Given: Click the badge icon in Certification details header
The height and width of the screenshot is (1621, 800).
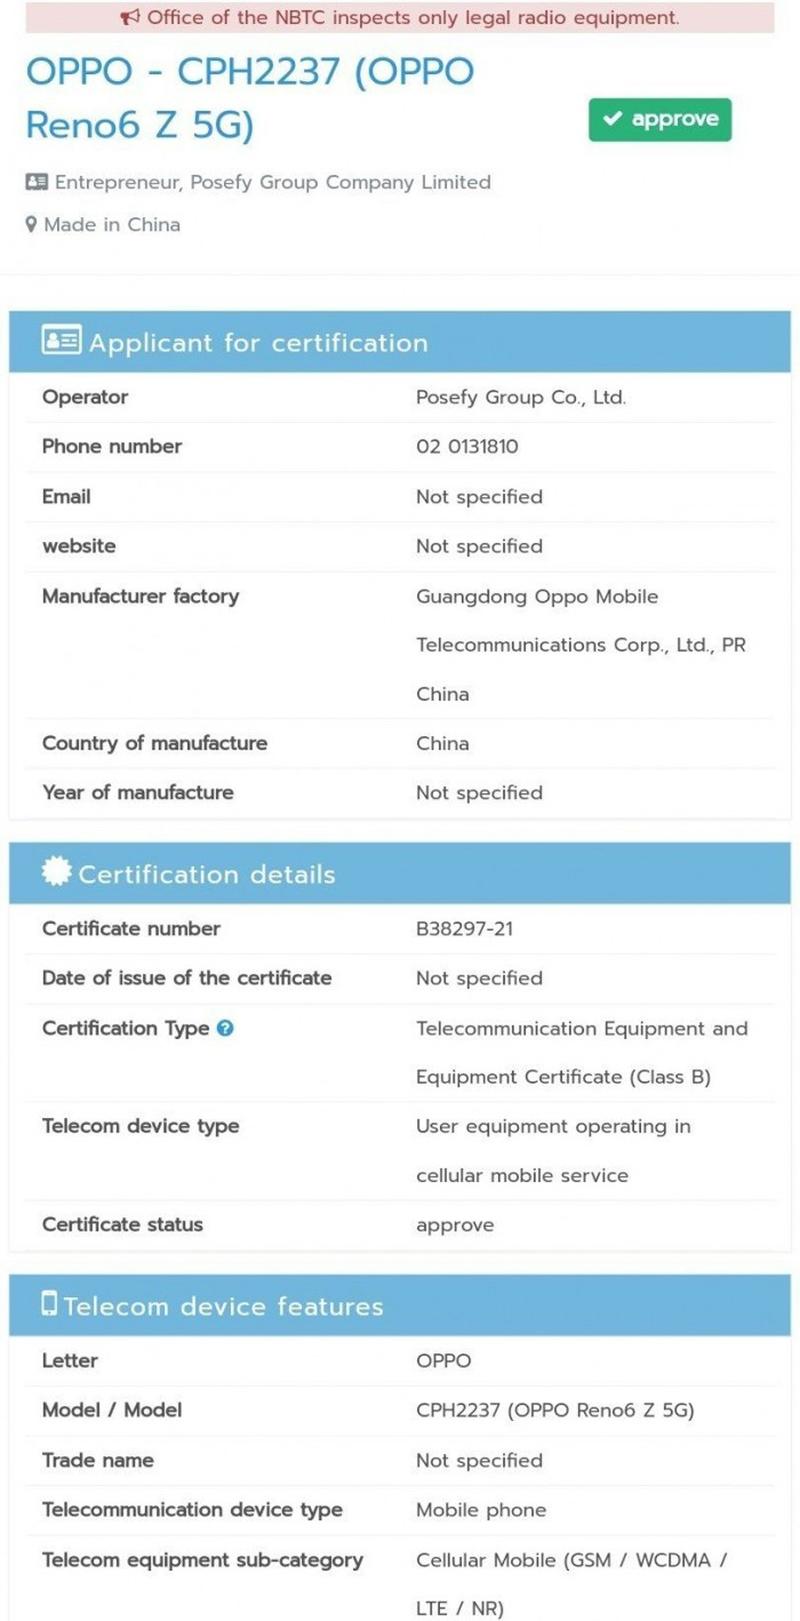Looking at the screenshot, I should [57, 871].
